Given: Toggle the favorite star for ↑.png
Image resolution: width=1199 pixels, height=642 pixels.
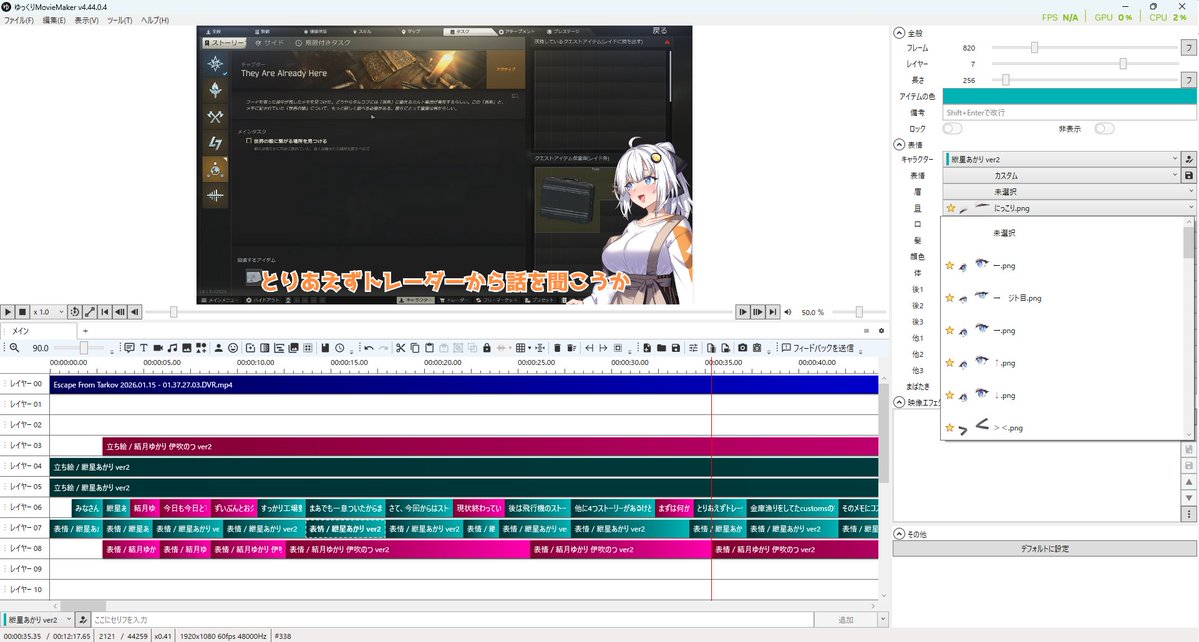Looking at the screenshot, I should coord(950,363).
